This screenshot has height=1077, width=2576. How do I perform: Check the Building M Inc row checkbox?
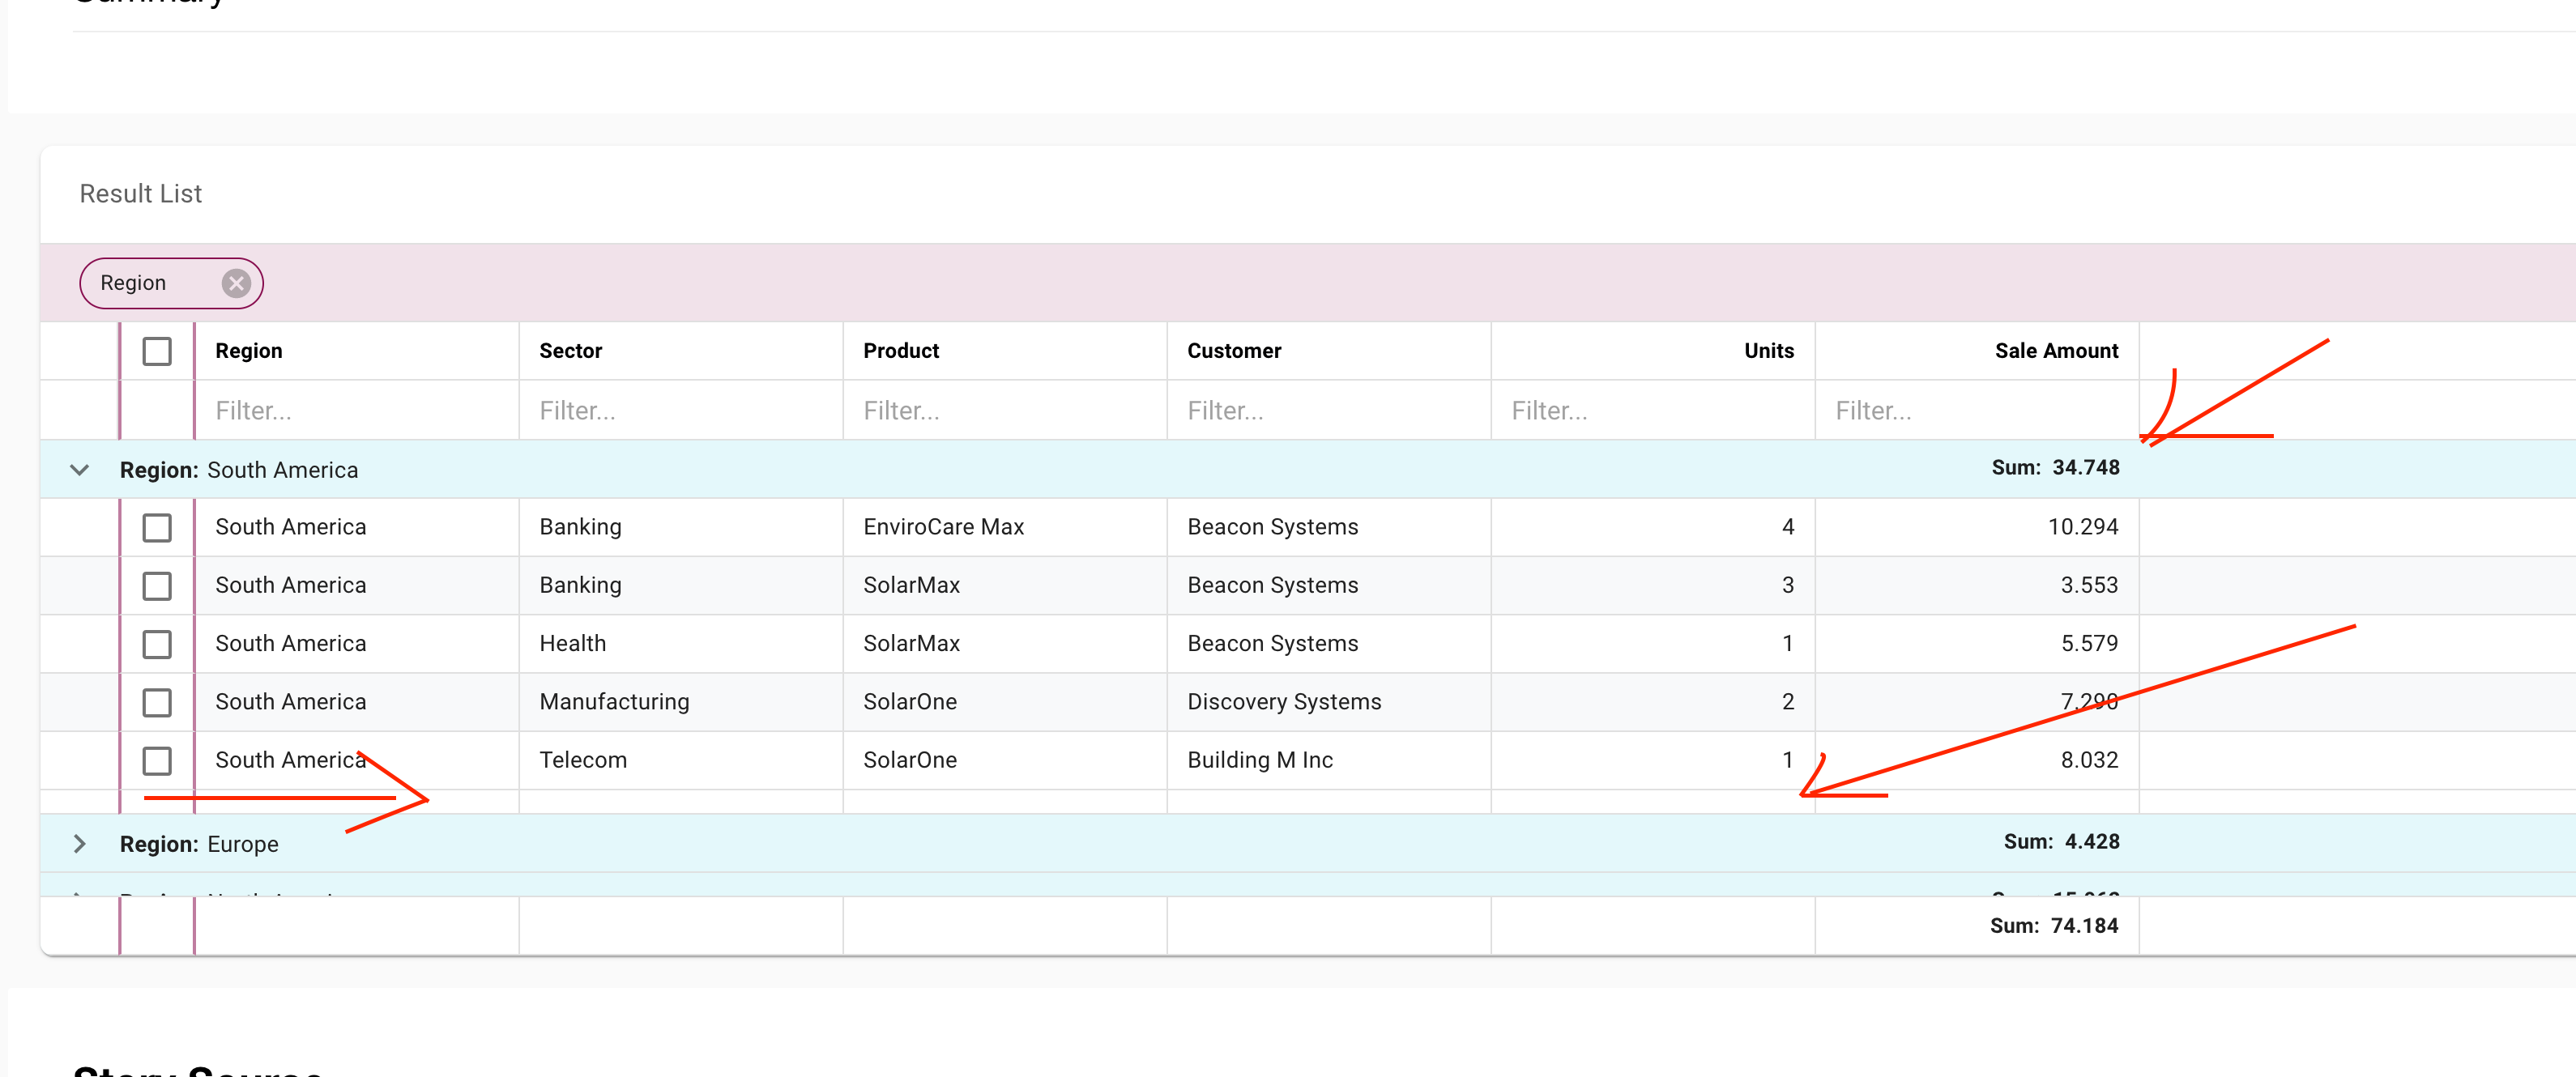click(x=156, y=760)
